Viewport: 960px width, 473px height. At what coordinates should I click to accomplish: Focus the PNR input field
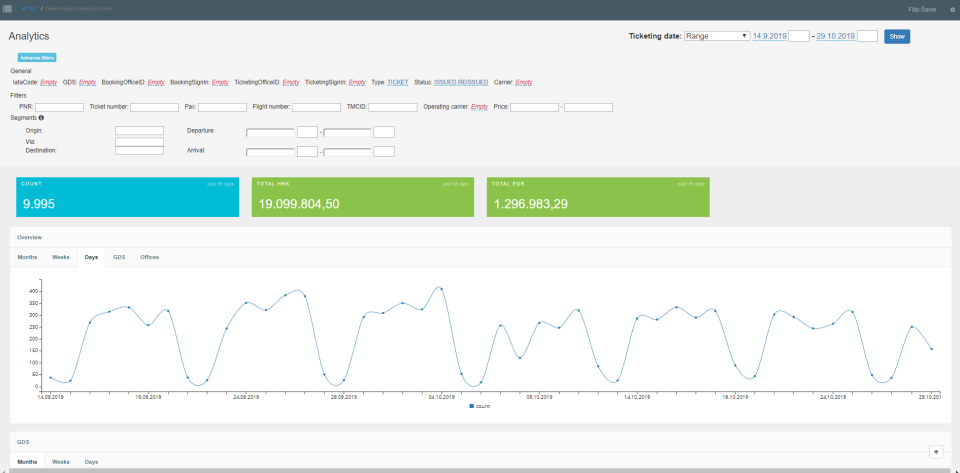tap(59, 107)
